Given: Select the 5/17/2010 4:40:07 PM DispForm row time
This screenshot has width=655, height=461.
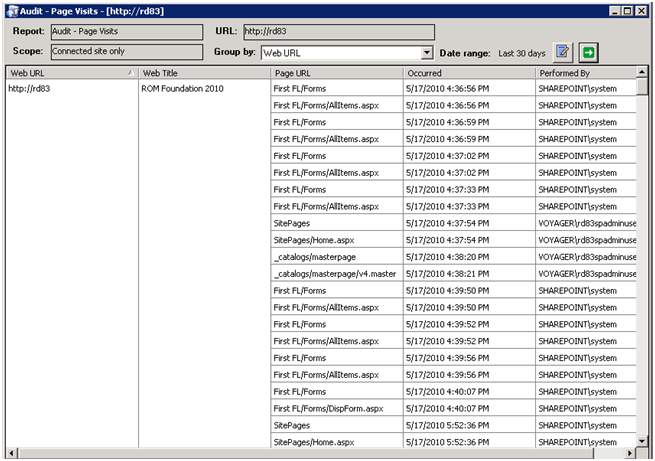Looking at the screenshot, I should point(469,408).
